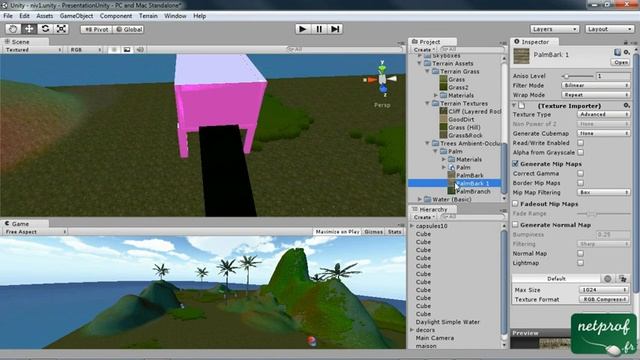
Task: Toggle scene audio speaker icon
Action: [x=140, y=49]
